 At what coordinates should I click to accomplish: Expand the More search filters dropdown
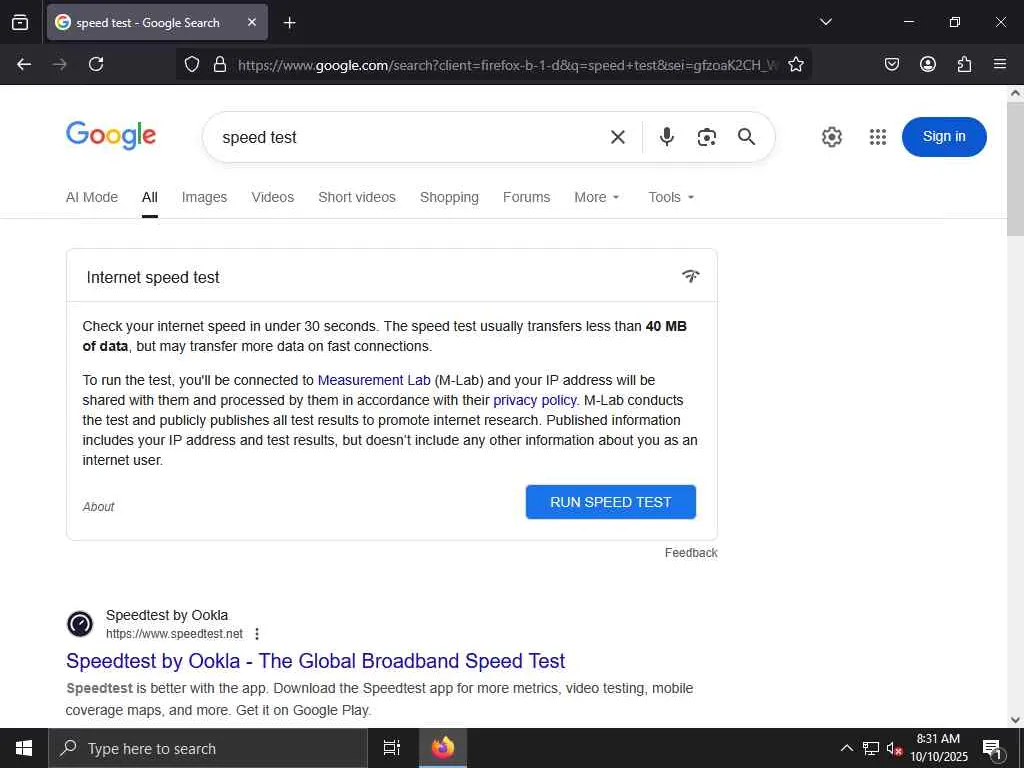coord(596,197)
